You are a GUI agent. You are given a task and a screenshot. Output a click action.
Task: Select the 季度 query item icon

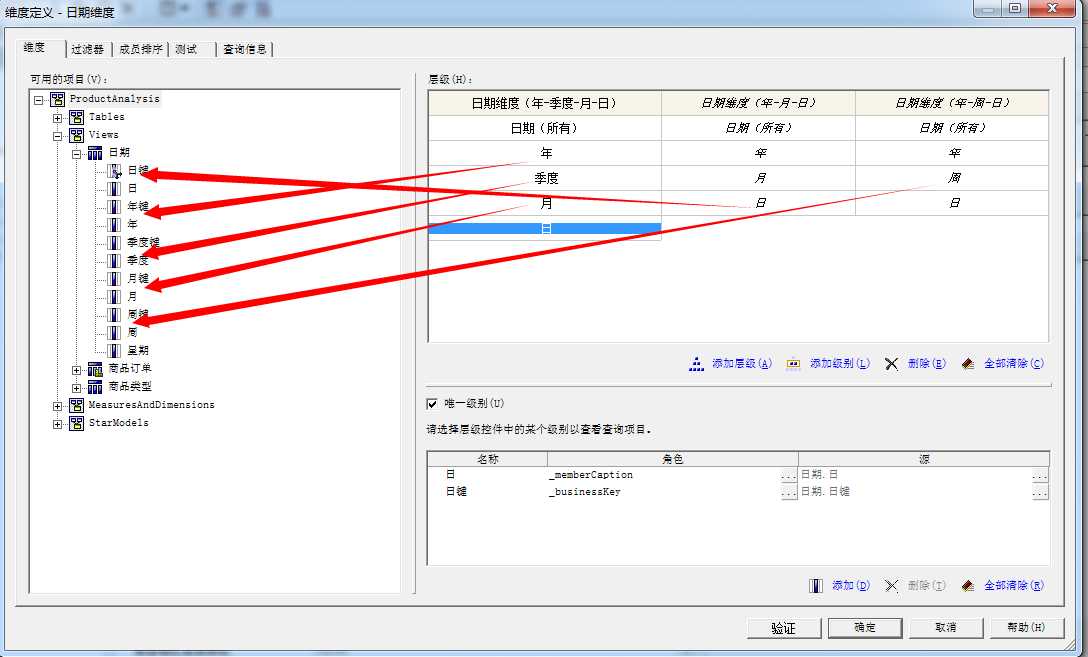114,261
